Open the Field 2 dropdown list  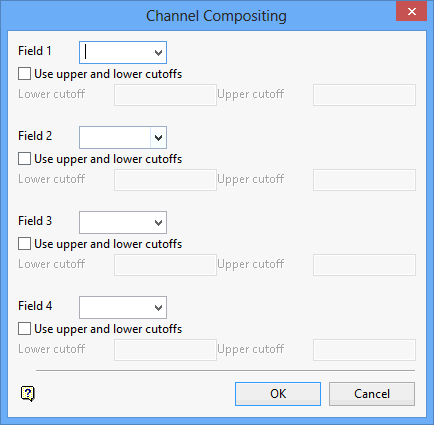click(158, 137)
